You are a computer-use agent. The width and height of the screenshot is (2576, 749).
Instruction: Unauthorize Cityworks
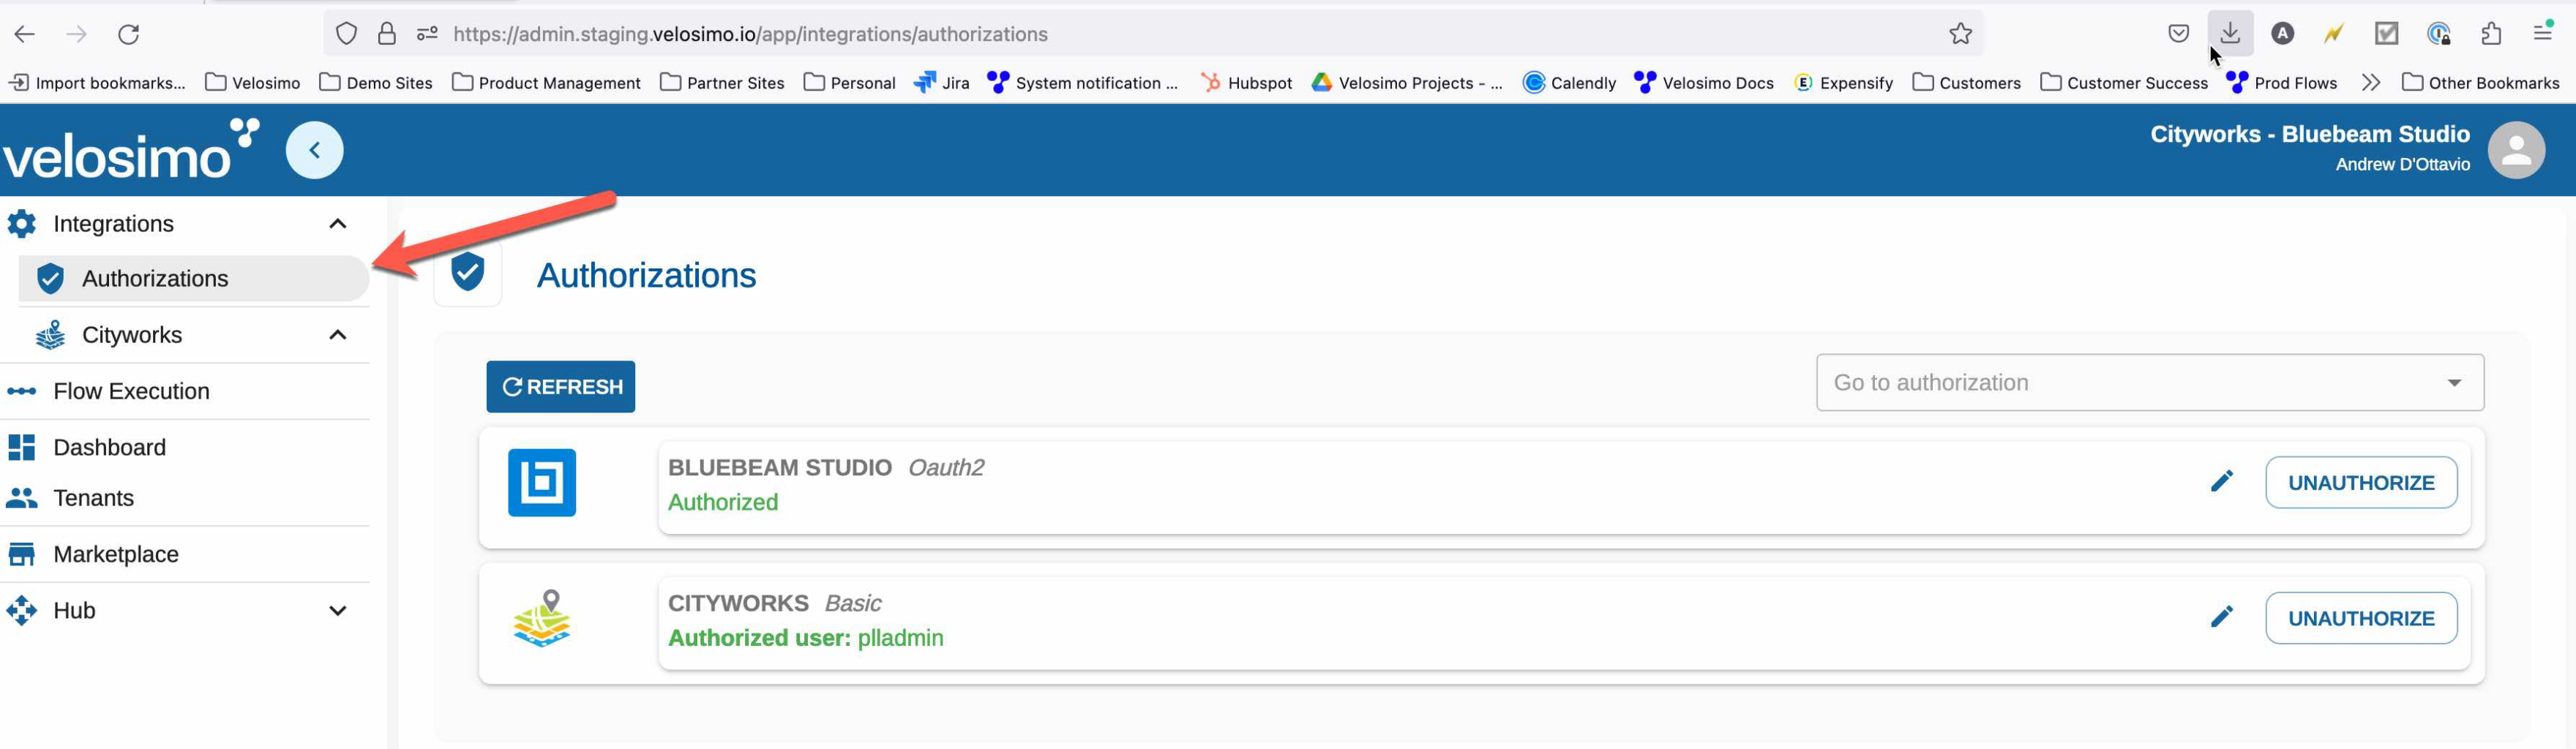2360,618
